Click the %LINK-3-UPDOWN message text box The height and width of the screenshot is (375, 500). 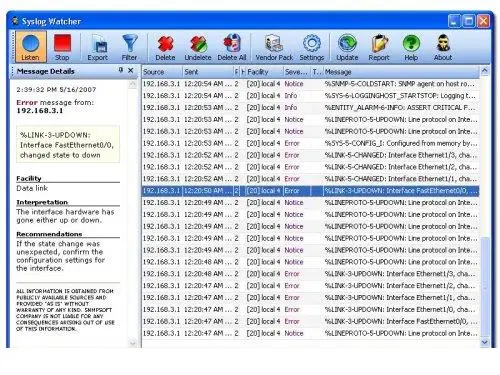tap(68, 145)
